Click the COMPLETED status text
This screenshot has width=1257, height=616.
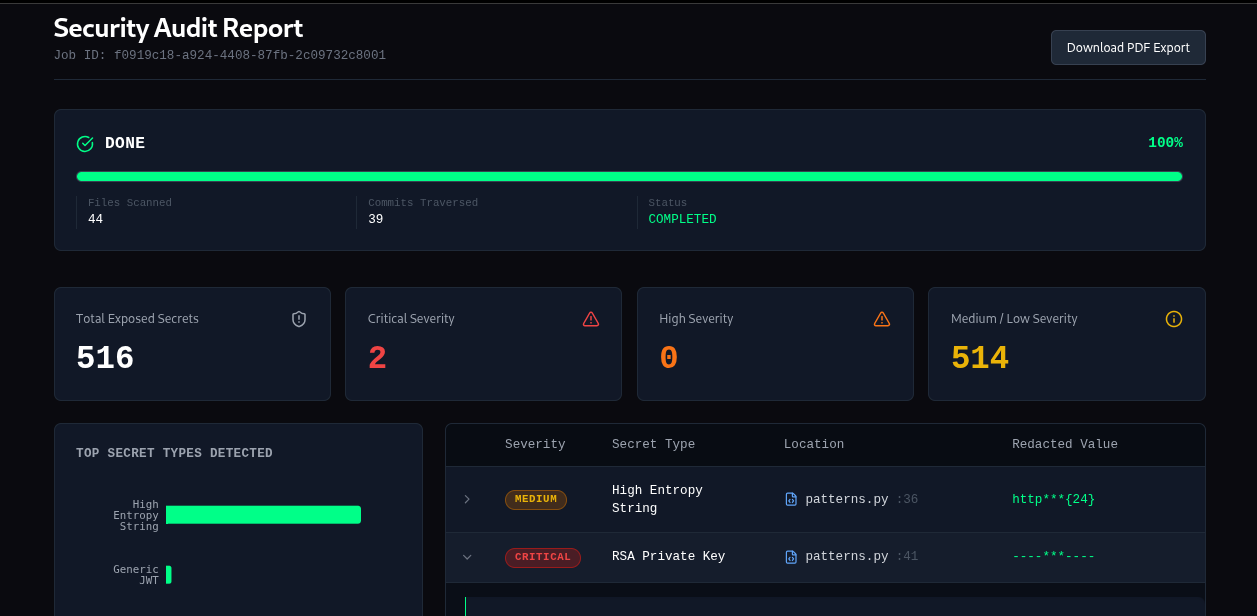(682, 219)
